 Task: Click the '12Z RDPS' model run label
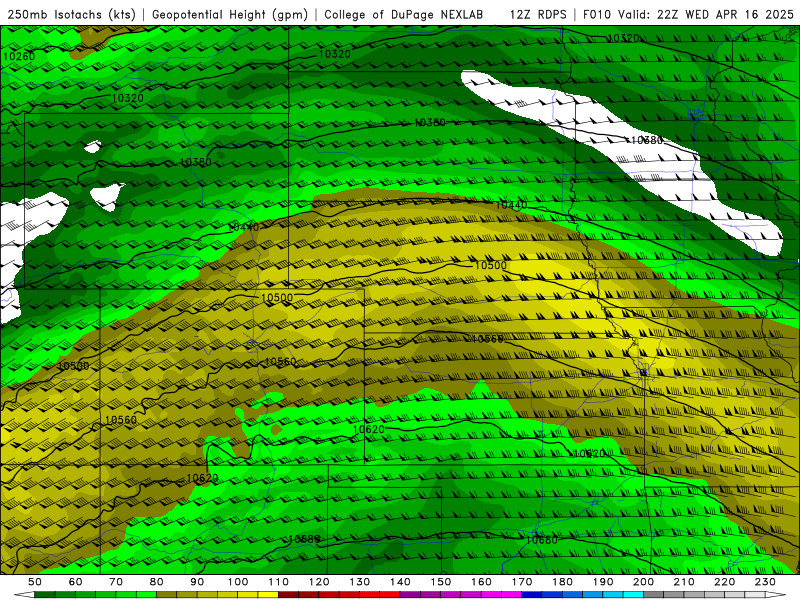[x=538, y=15]
